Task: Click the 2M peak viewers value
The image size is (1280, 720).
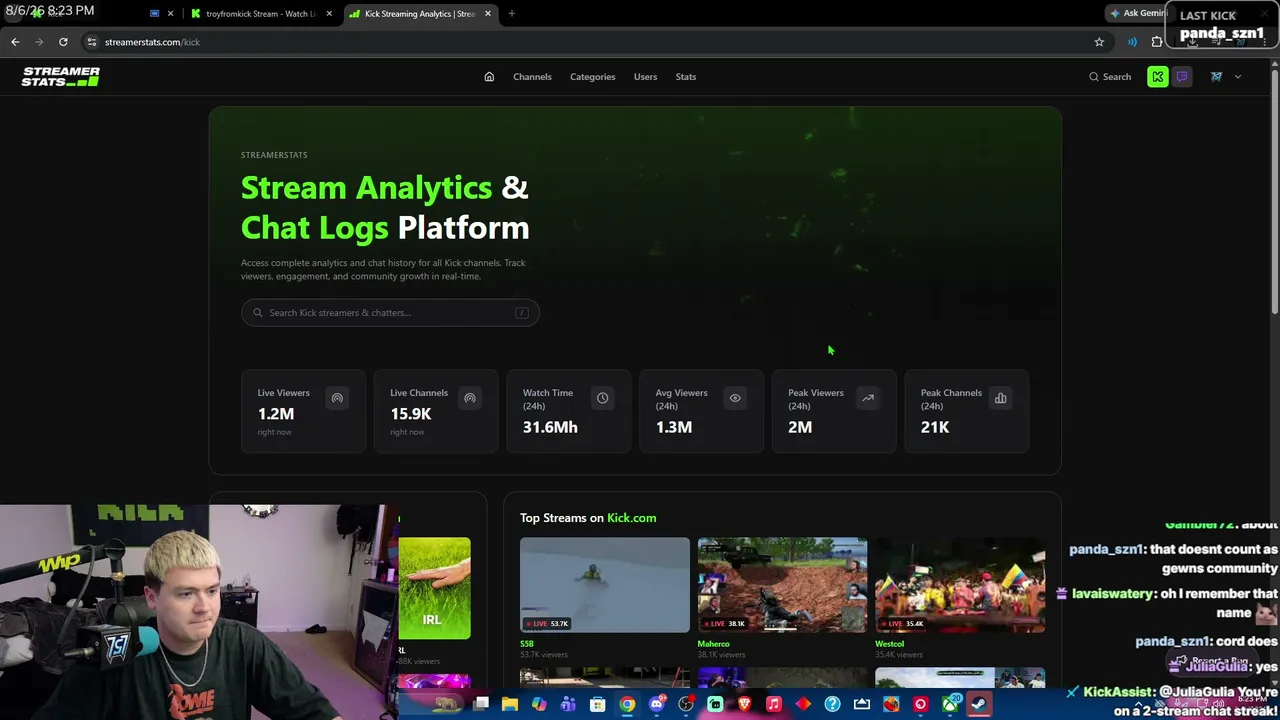Action: [800, 427]
